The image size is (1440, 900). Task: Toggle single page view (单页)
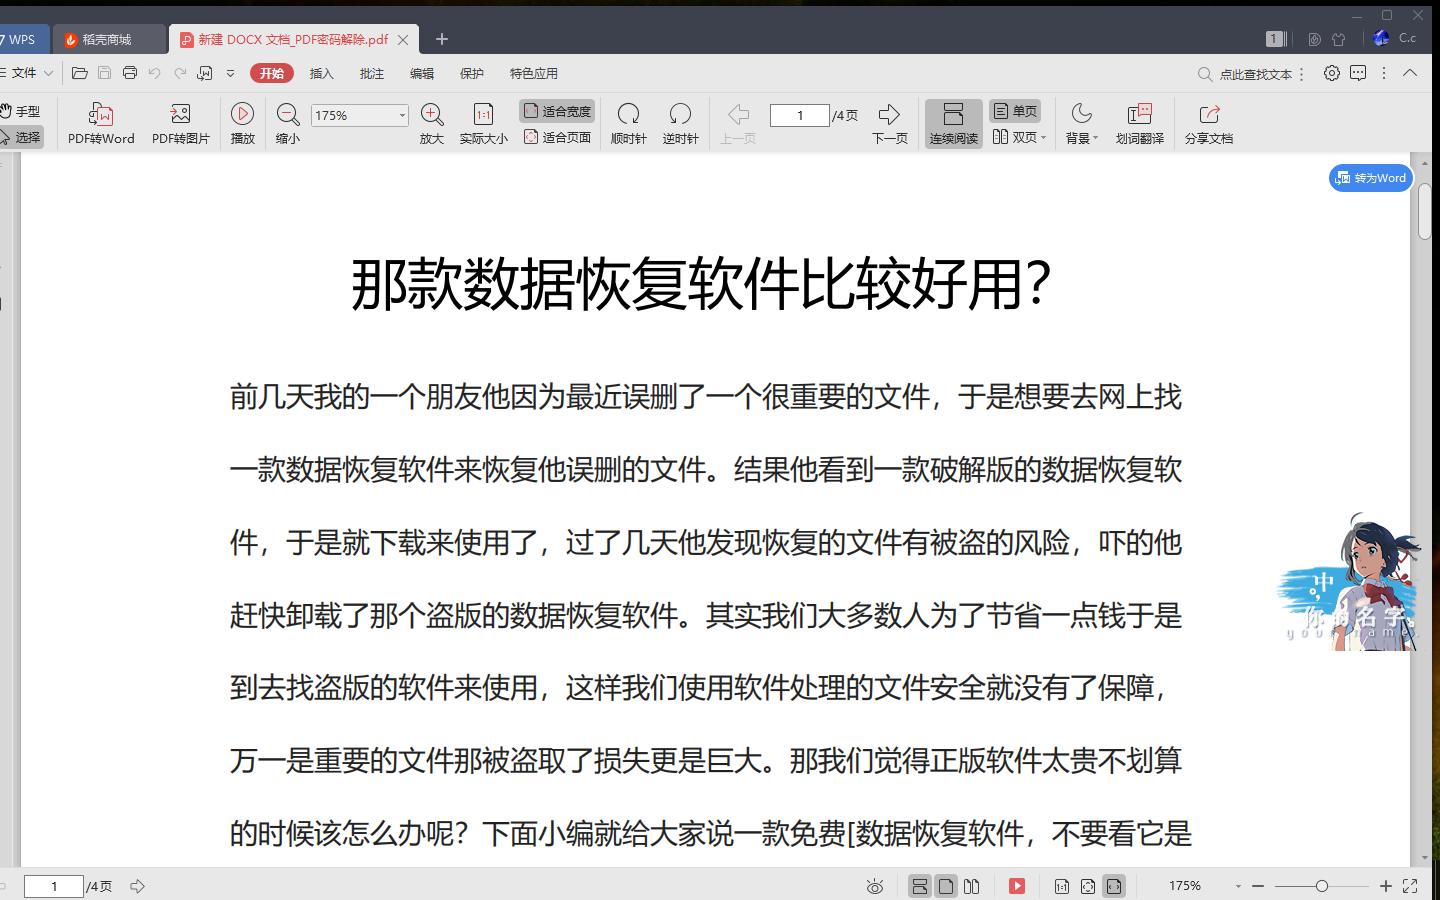tap(1015, 110)
